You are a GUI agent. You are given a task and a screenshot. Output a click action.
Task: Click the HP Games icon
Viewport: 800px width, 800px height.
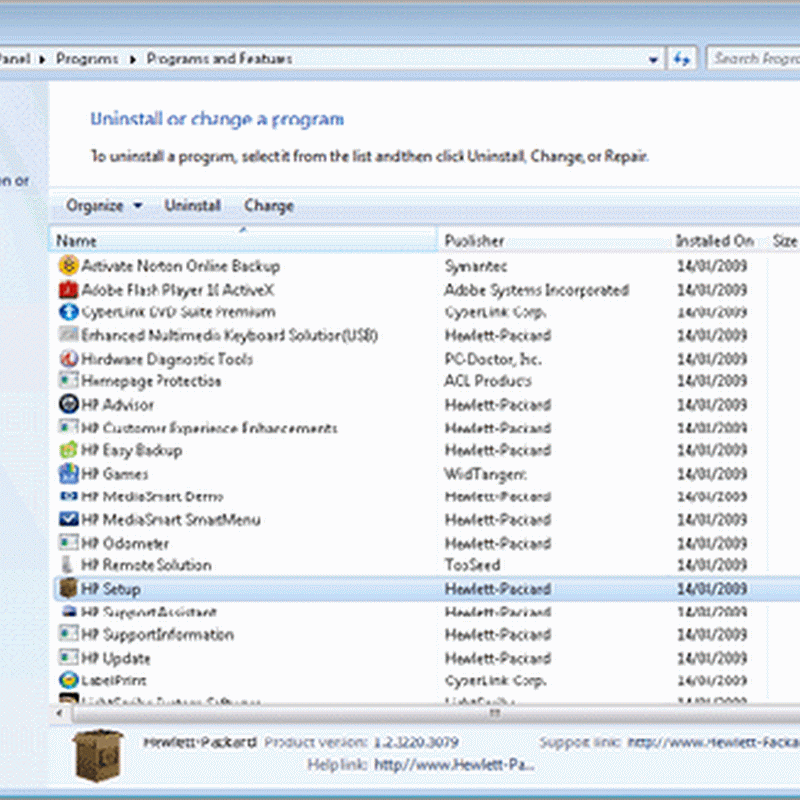(68, 473)
